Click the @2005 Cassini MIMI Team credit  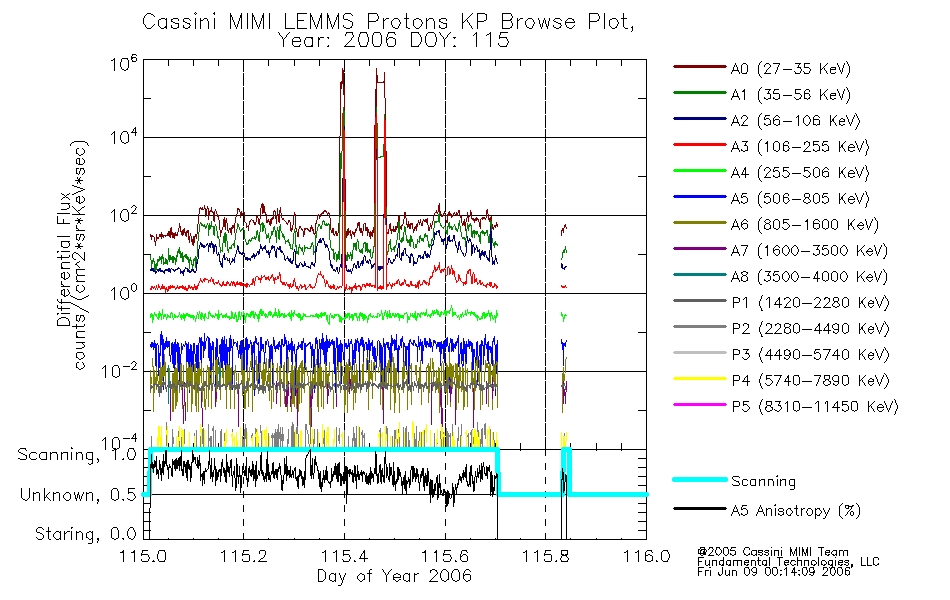pos(773,552)
